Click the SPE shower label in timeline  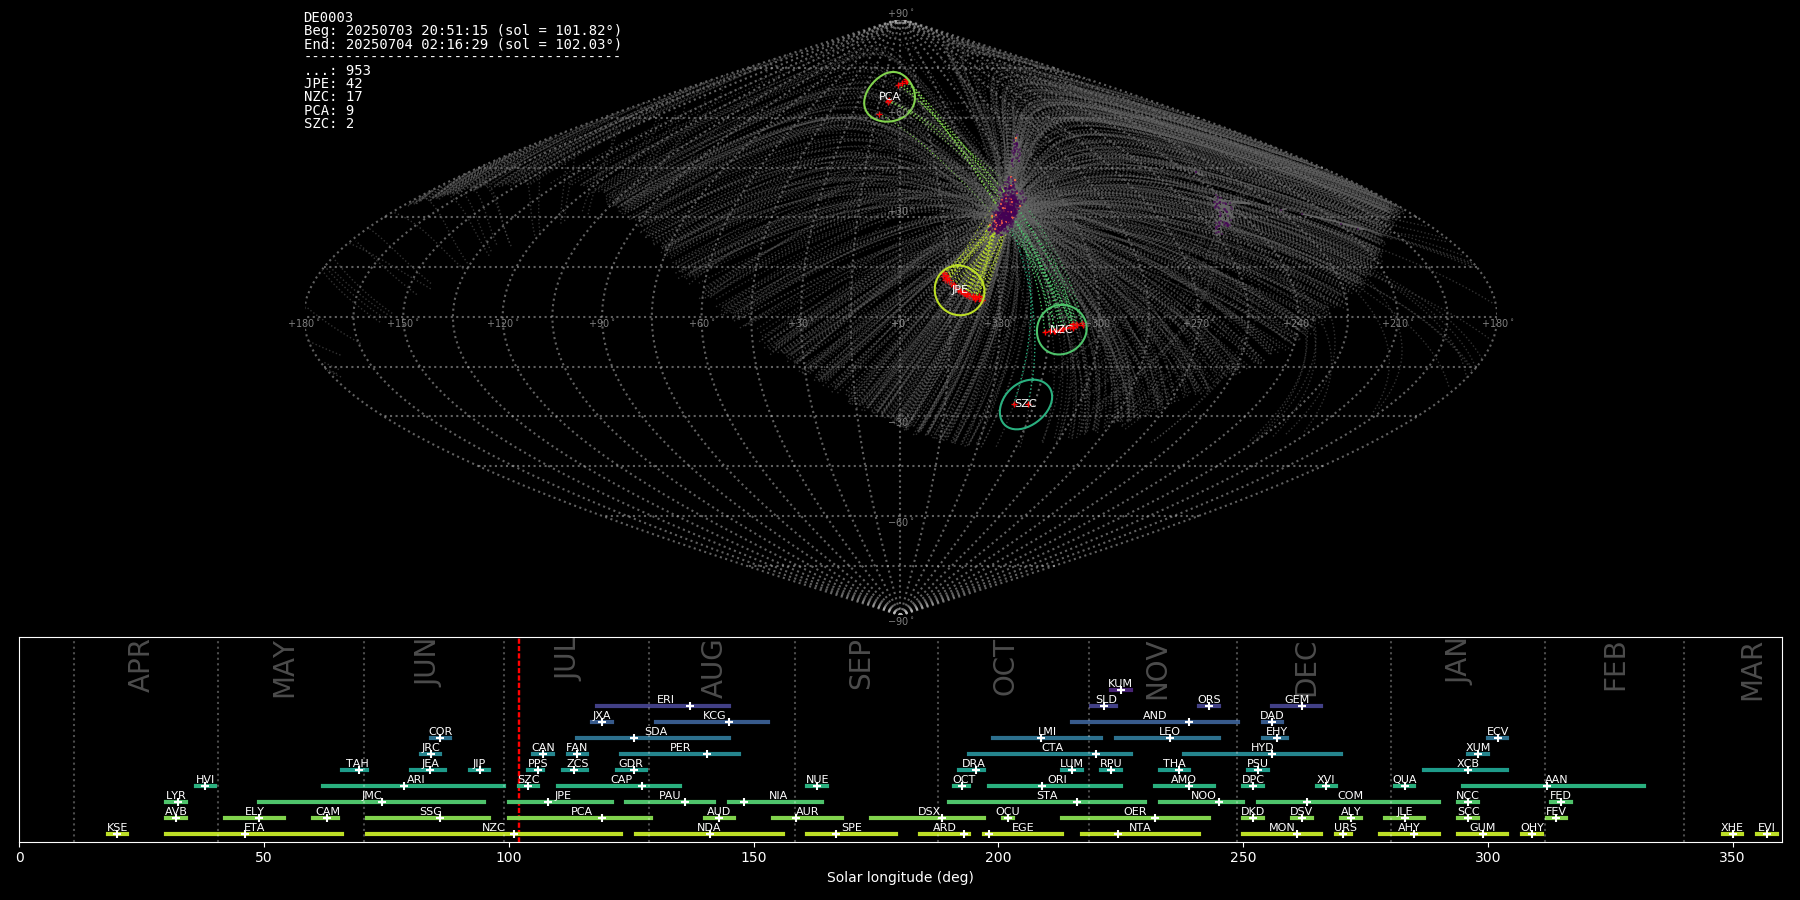point(851,827)
